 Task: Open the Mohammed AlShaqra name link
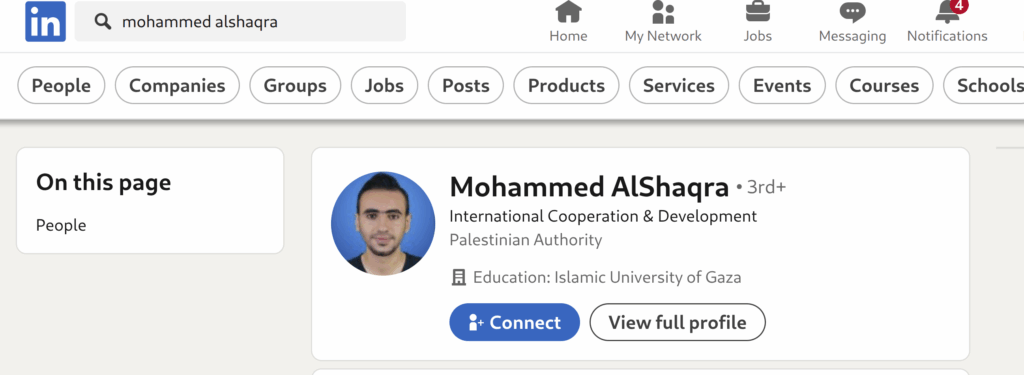click(x=589, y=188)
